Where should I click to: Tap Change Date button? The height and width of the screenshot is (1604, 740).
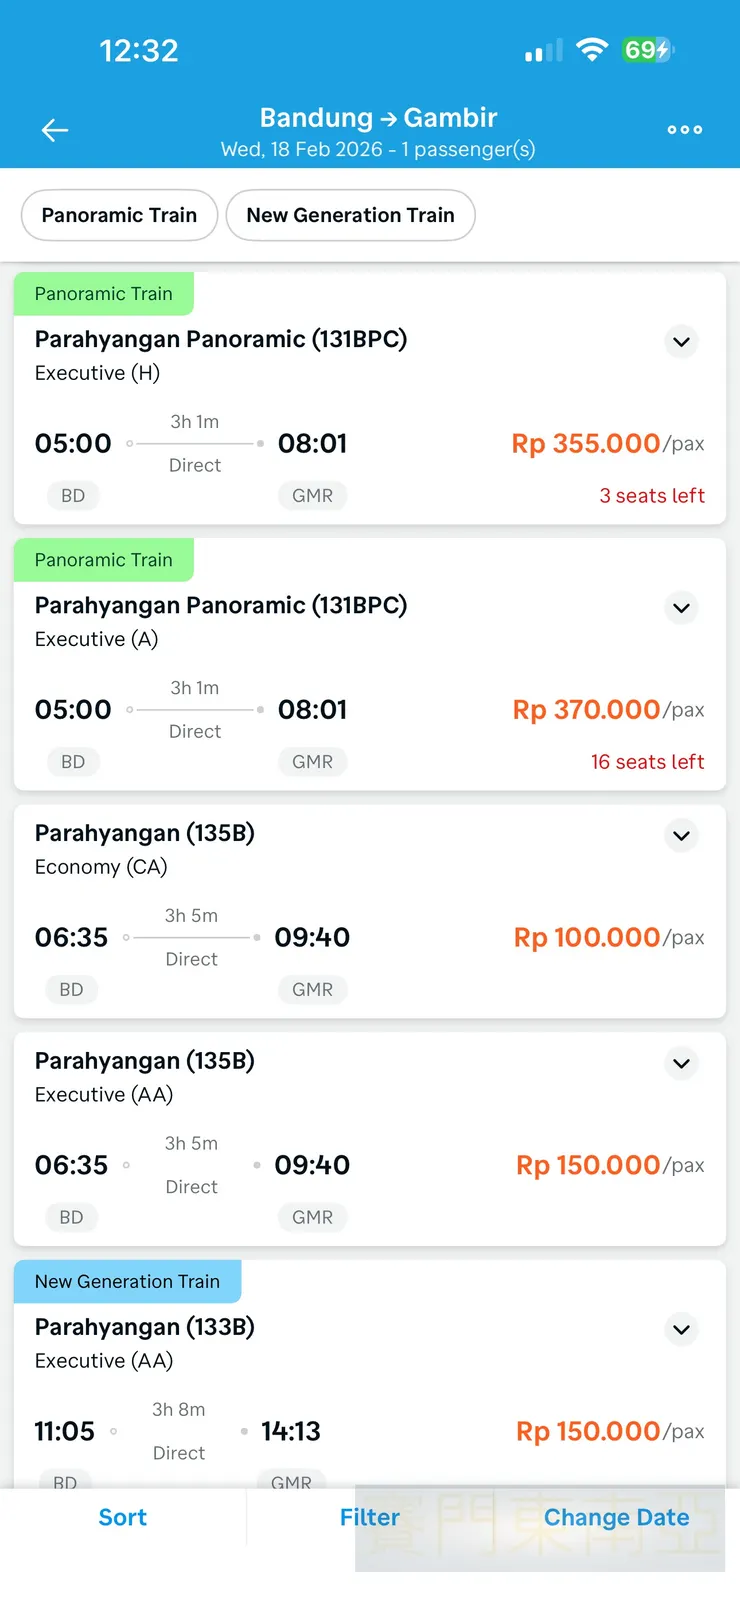616,1518
